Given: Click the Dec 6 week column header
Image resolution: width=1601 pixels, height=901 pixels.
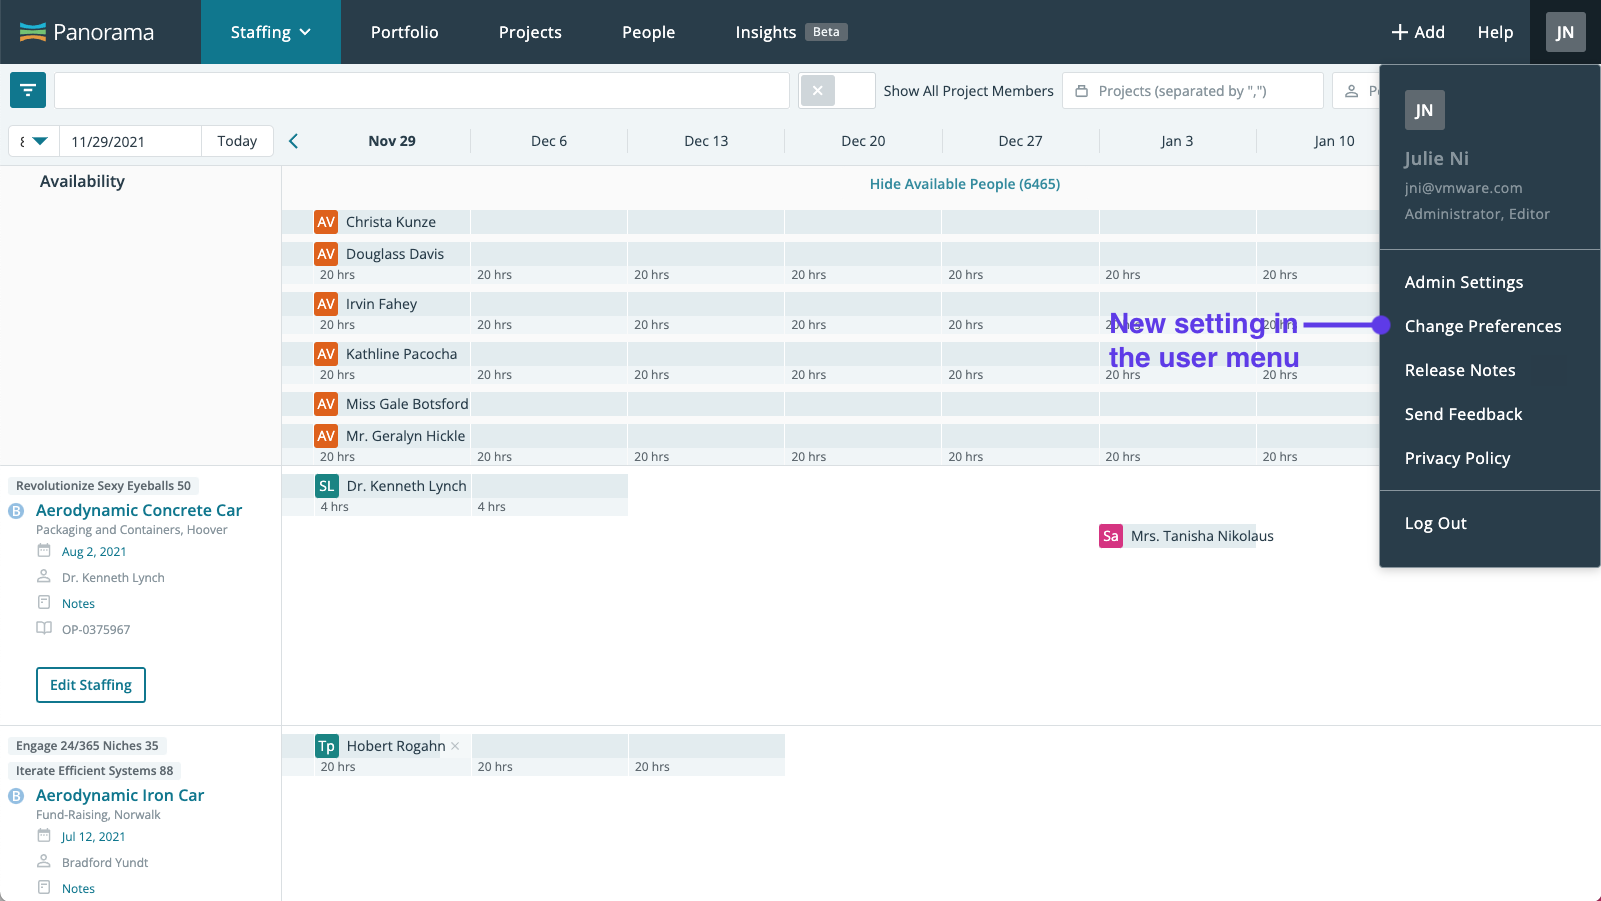Looking at the screenshot, I should click(549, 141).
